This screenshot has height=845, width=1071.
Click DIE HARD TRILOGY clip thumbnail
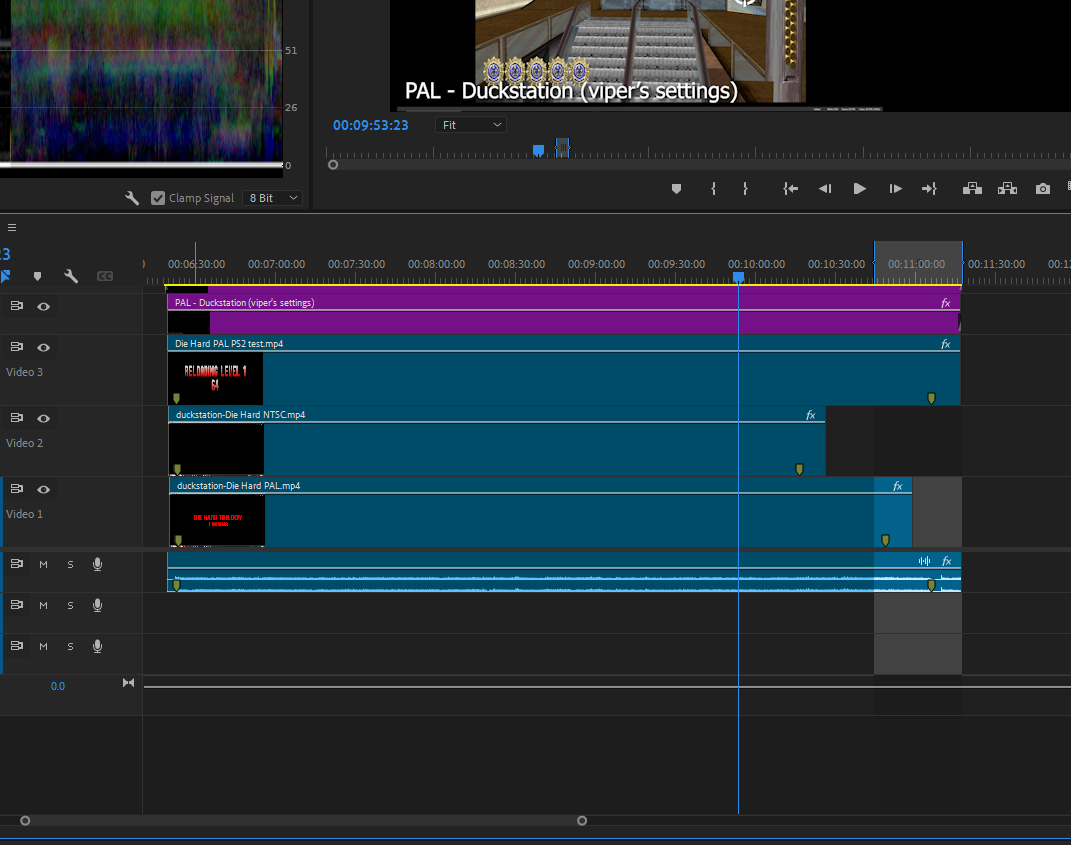[217, 520]
